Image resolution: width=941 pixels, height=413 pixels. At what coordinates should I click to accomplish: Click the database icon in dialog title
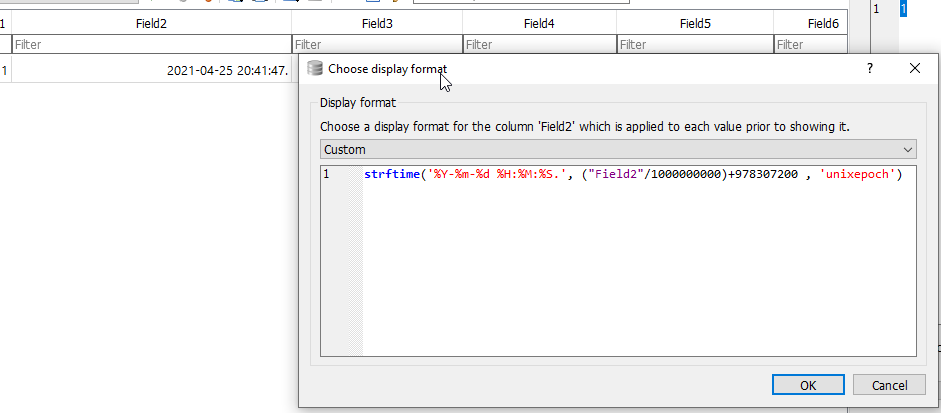click(315, 68)
